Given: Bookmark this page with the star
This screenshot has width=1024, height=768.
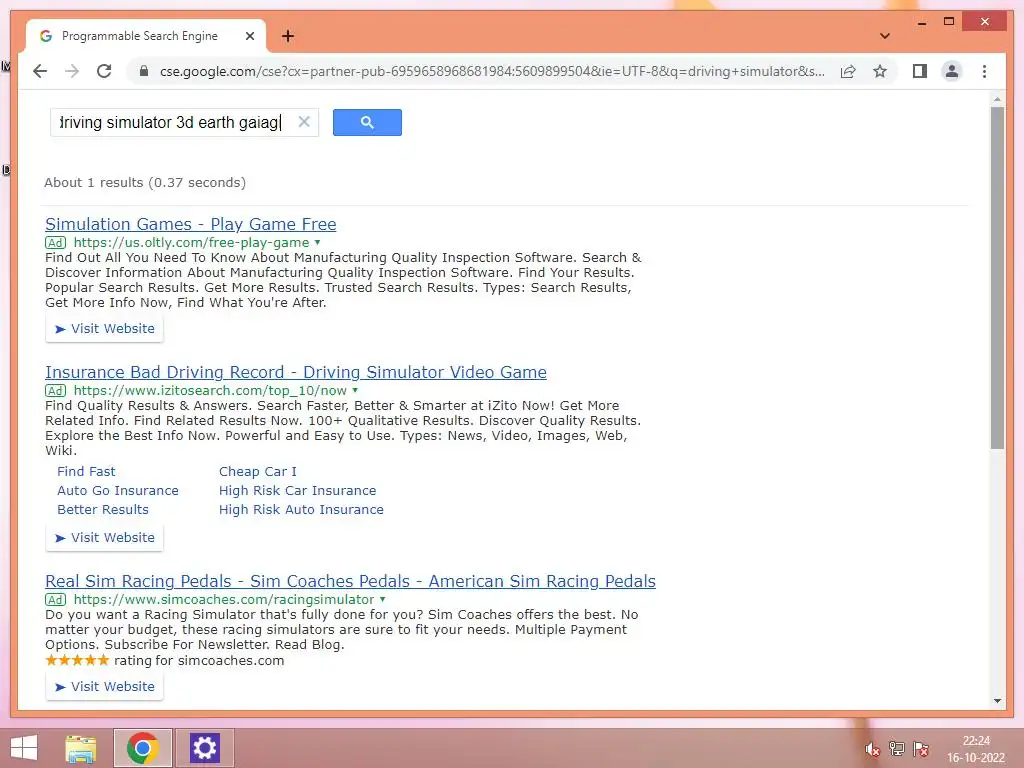Looking at the screenshot, I should (x=880, y=71).
